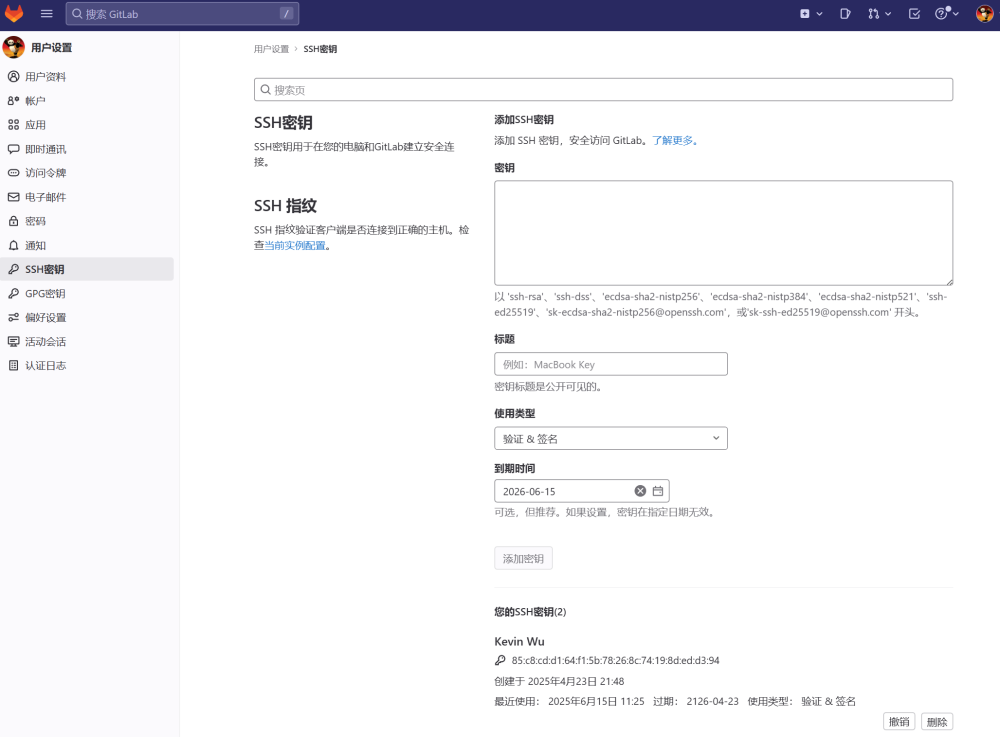1000x737 pixels.
Task: Open the GitLab Duo Chat icon
Action: pos(843,14)
